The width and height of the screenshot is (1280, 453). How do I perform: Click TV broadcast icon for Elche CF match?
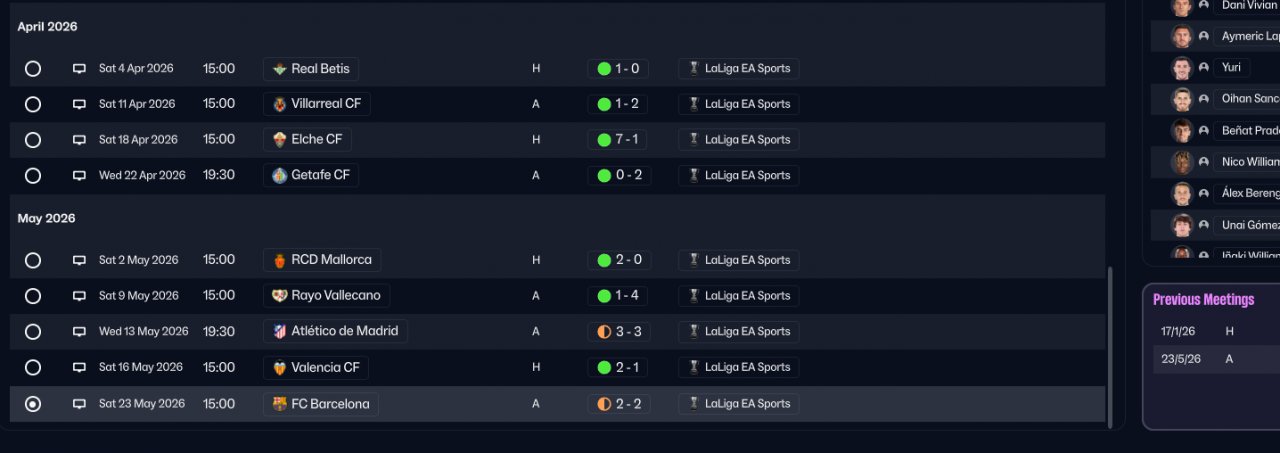click(79, 140)
